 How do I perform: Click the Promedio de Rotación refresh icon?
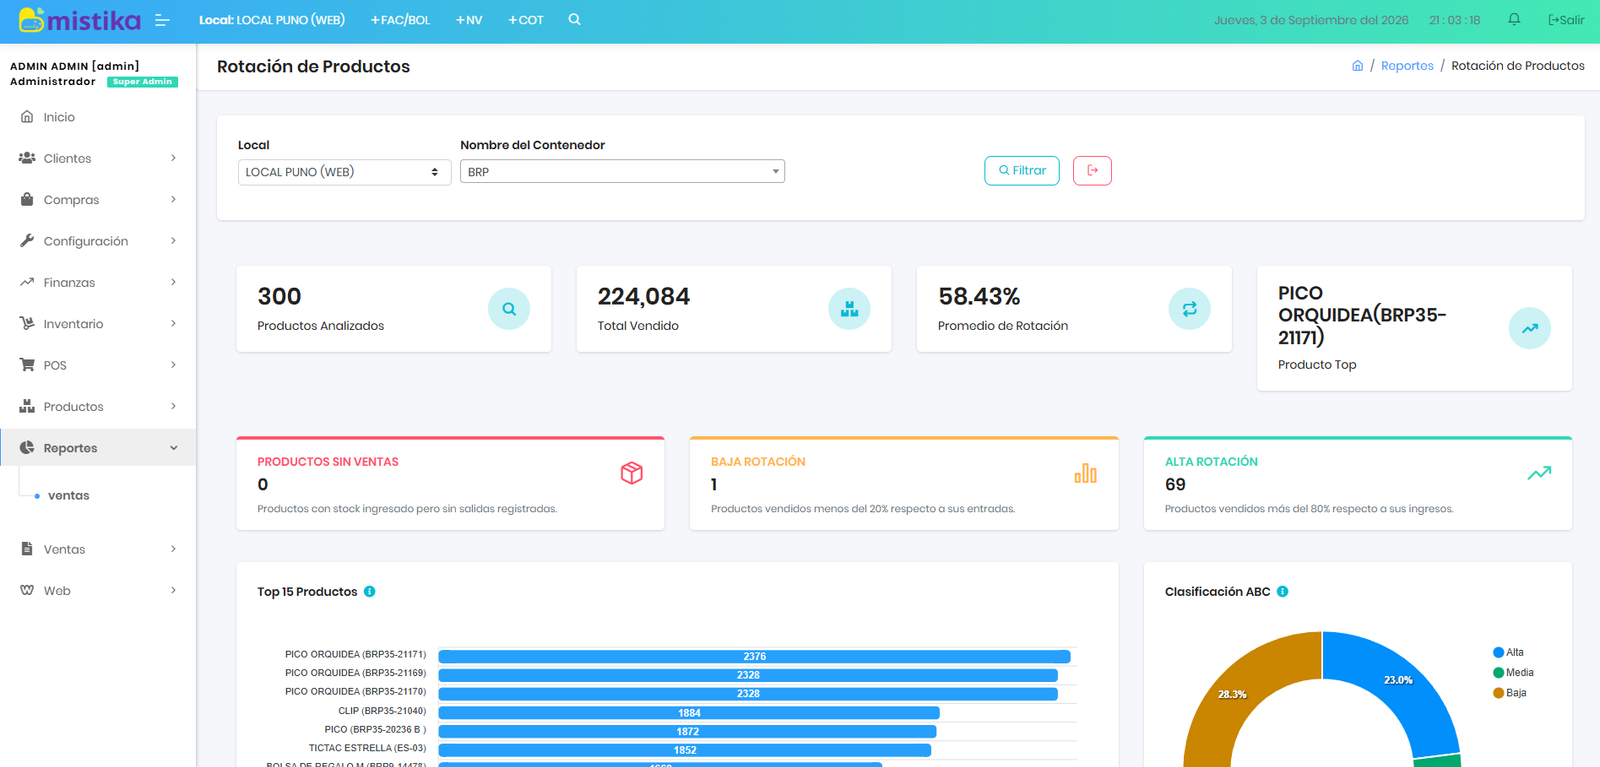coord(1189,309)
